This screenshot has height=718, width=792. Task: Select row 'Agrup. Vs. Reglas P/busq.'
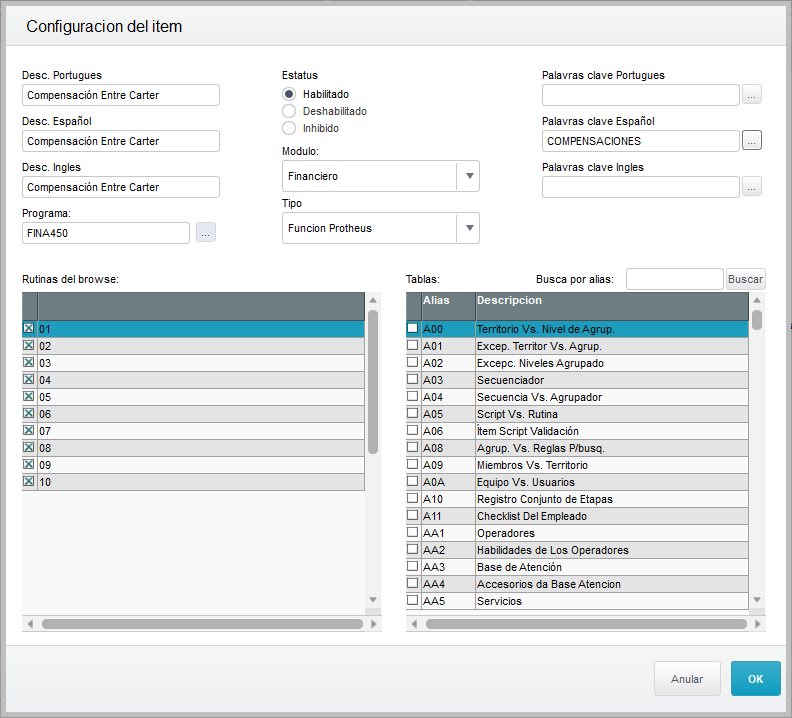click(x=577, y=448)
